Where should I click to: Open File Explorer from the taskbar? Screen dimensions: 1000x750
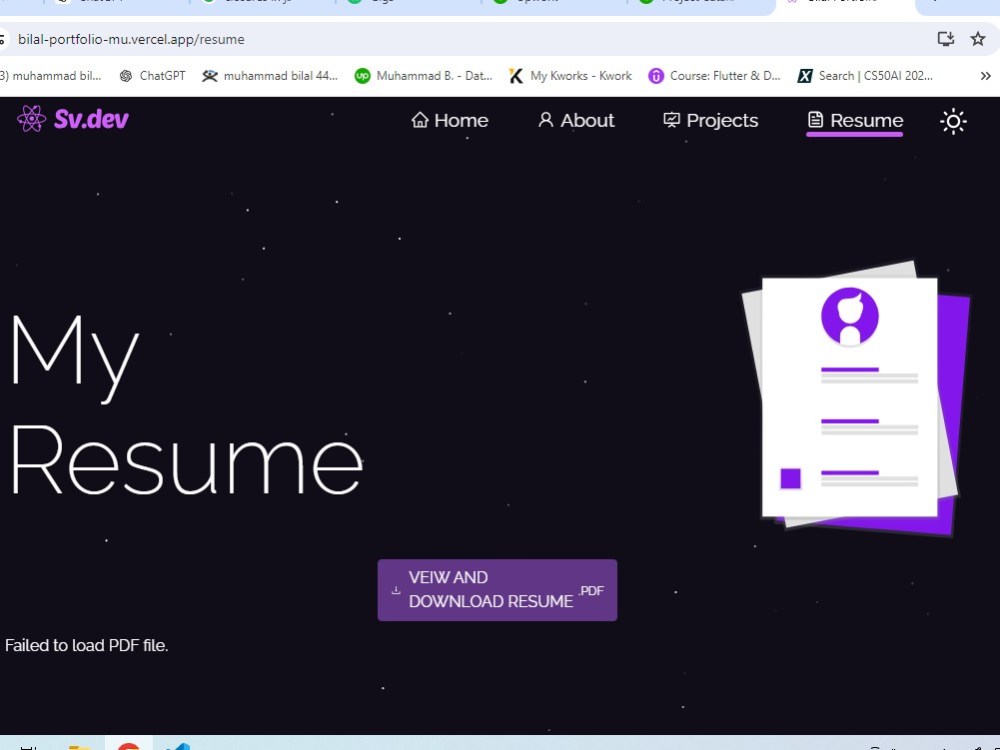point(80,747)
